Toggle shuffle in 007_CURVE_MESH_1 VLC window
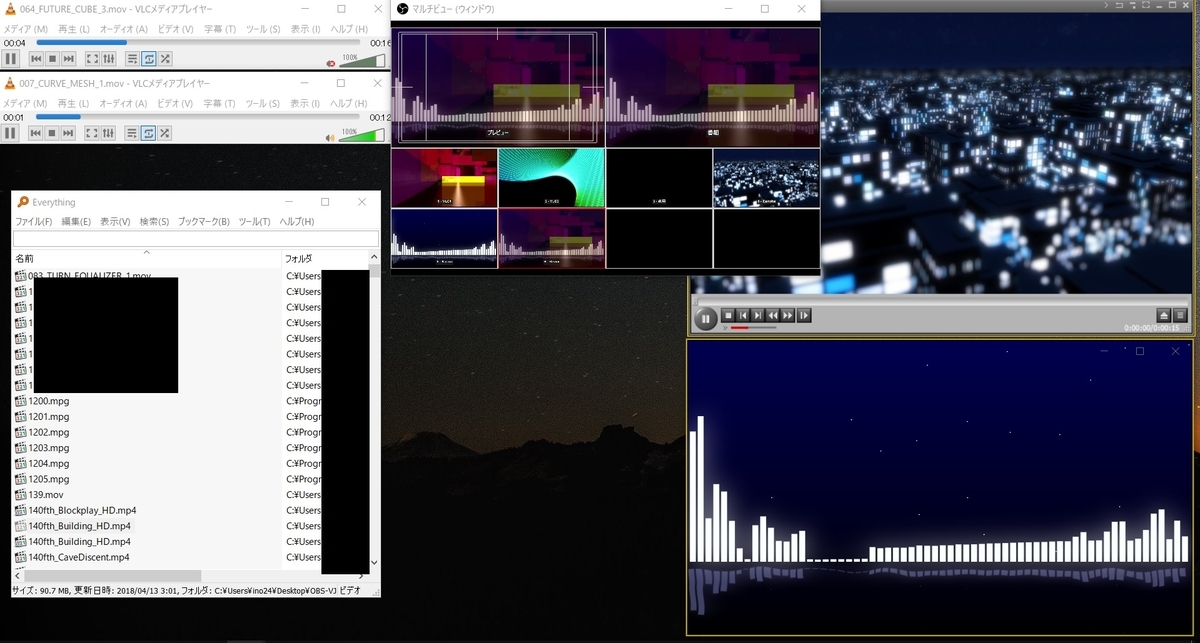 (x=165, y=133)
